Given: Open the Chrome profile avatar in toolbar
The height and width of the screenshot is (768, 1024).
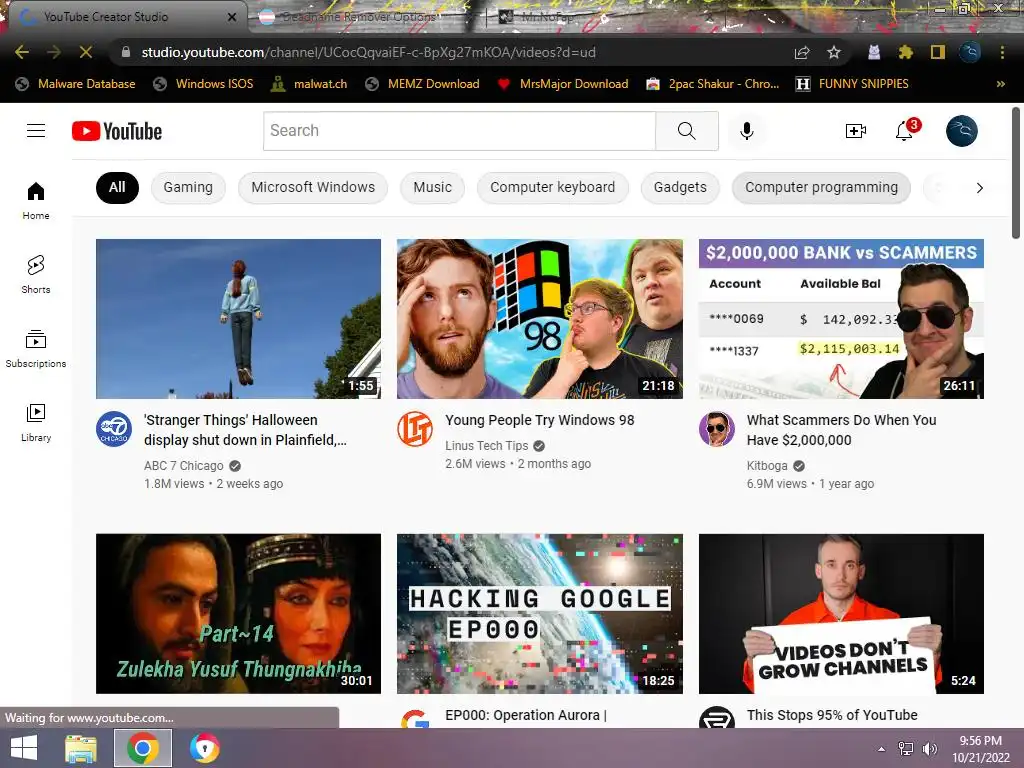Looking at the screenshot, I should tap(970, 52).
